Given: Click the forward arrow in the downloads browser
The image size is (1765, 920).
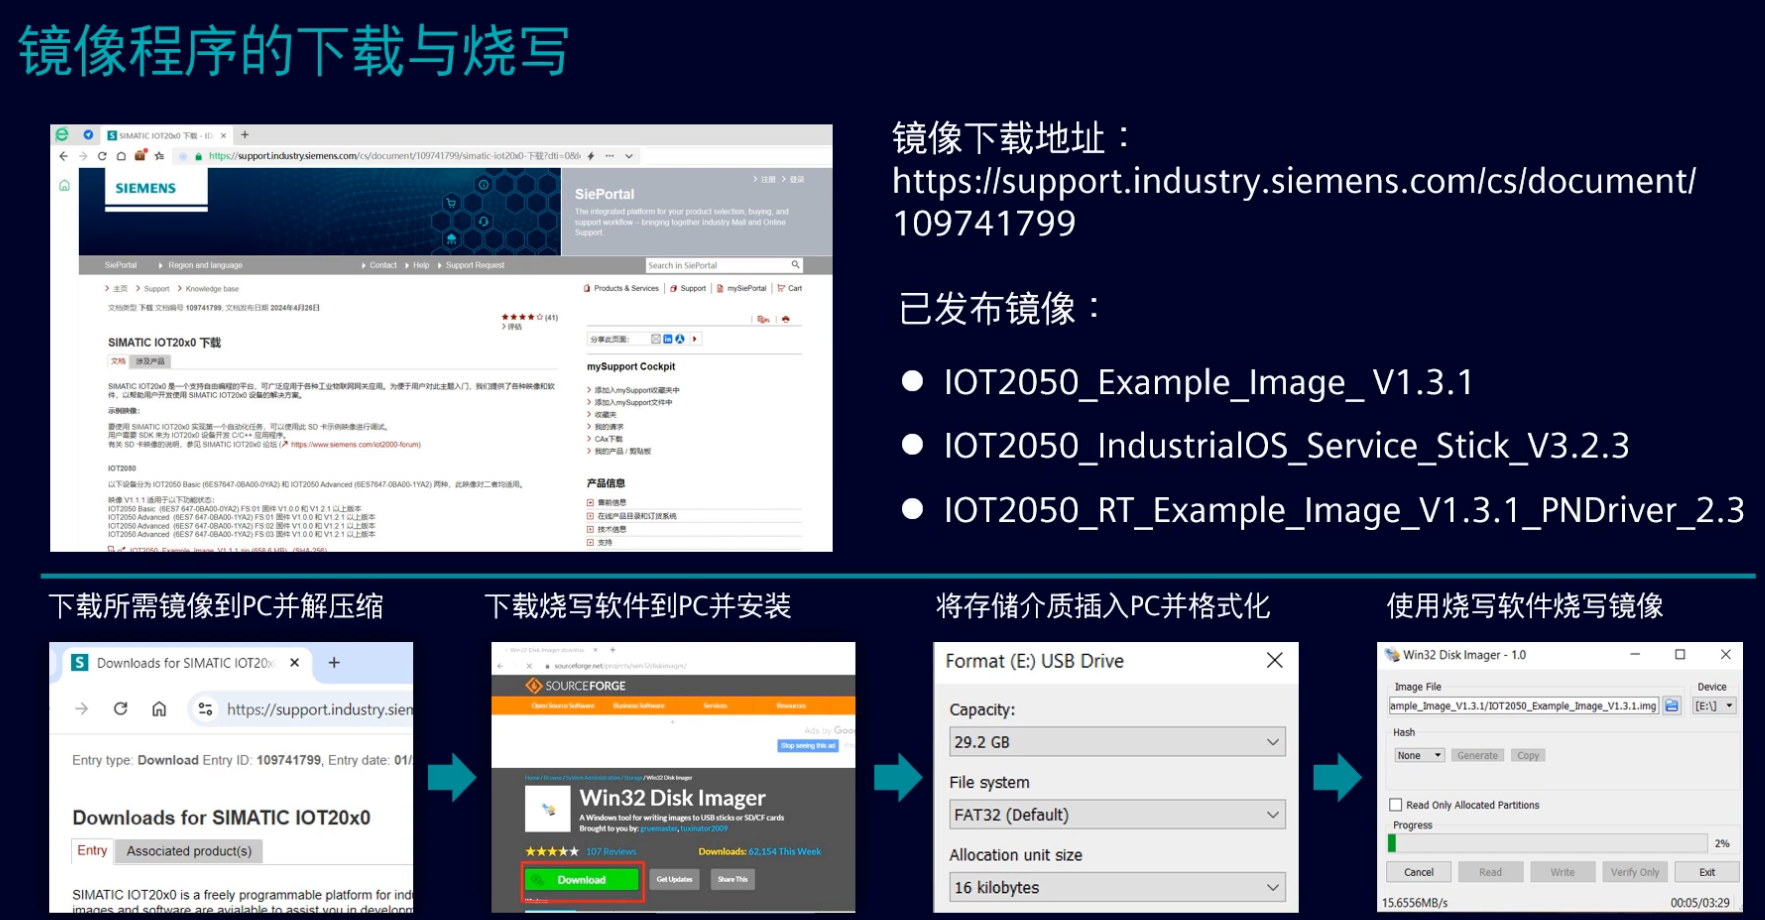Looking at the screenshot, I should pos(82,709).
